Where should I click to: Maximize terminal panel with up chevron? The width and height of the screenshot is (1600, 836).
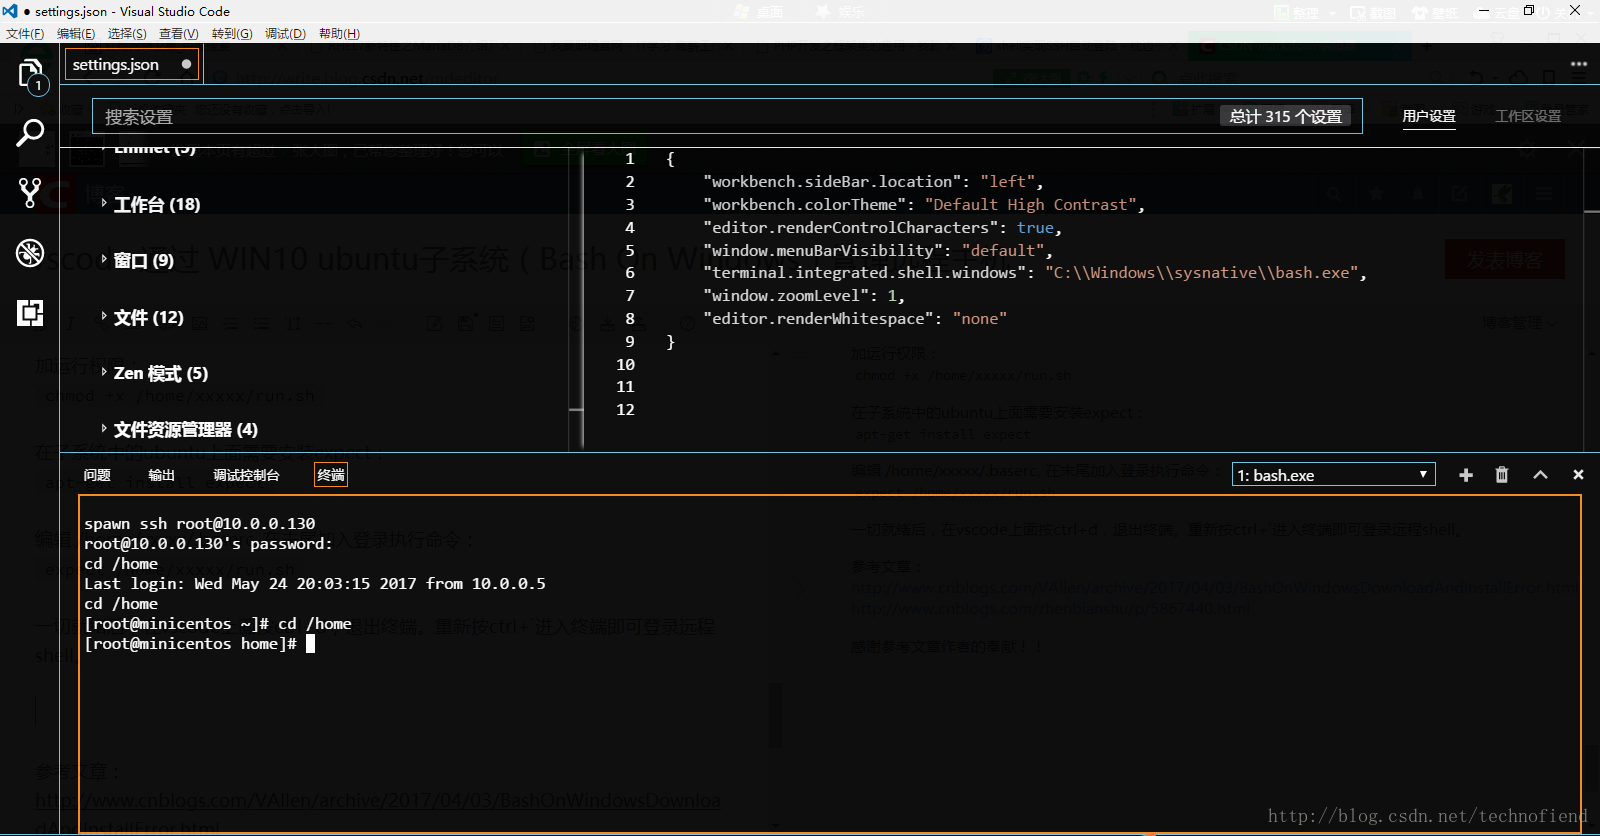click(1540, 475)
